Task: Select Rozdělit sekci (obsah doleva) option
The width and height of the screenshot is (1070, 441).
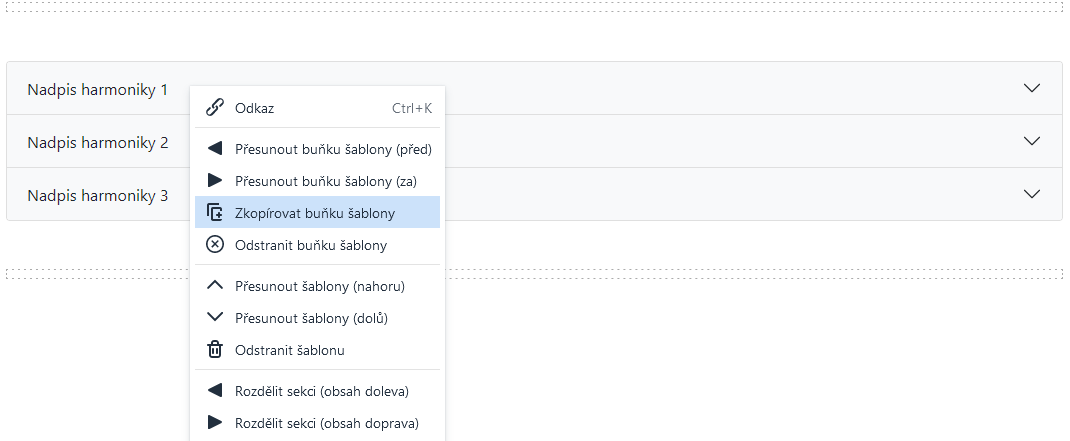Action: point(317,390)
